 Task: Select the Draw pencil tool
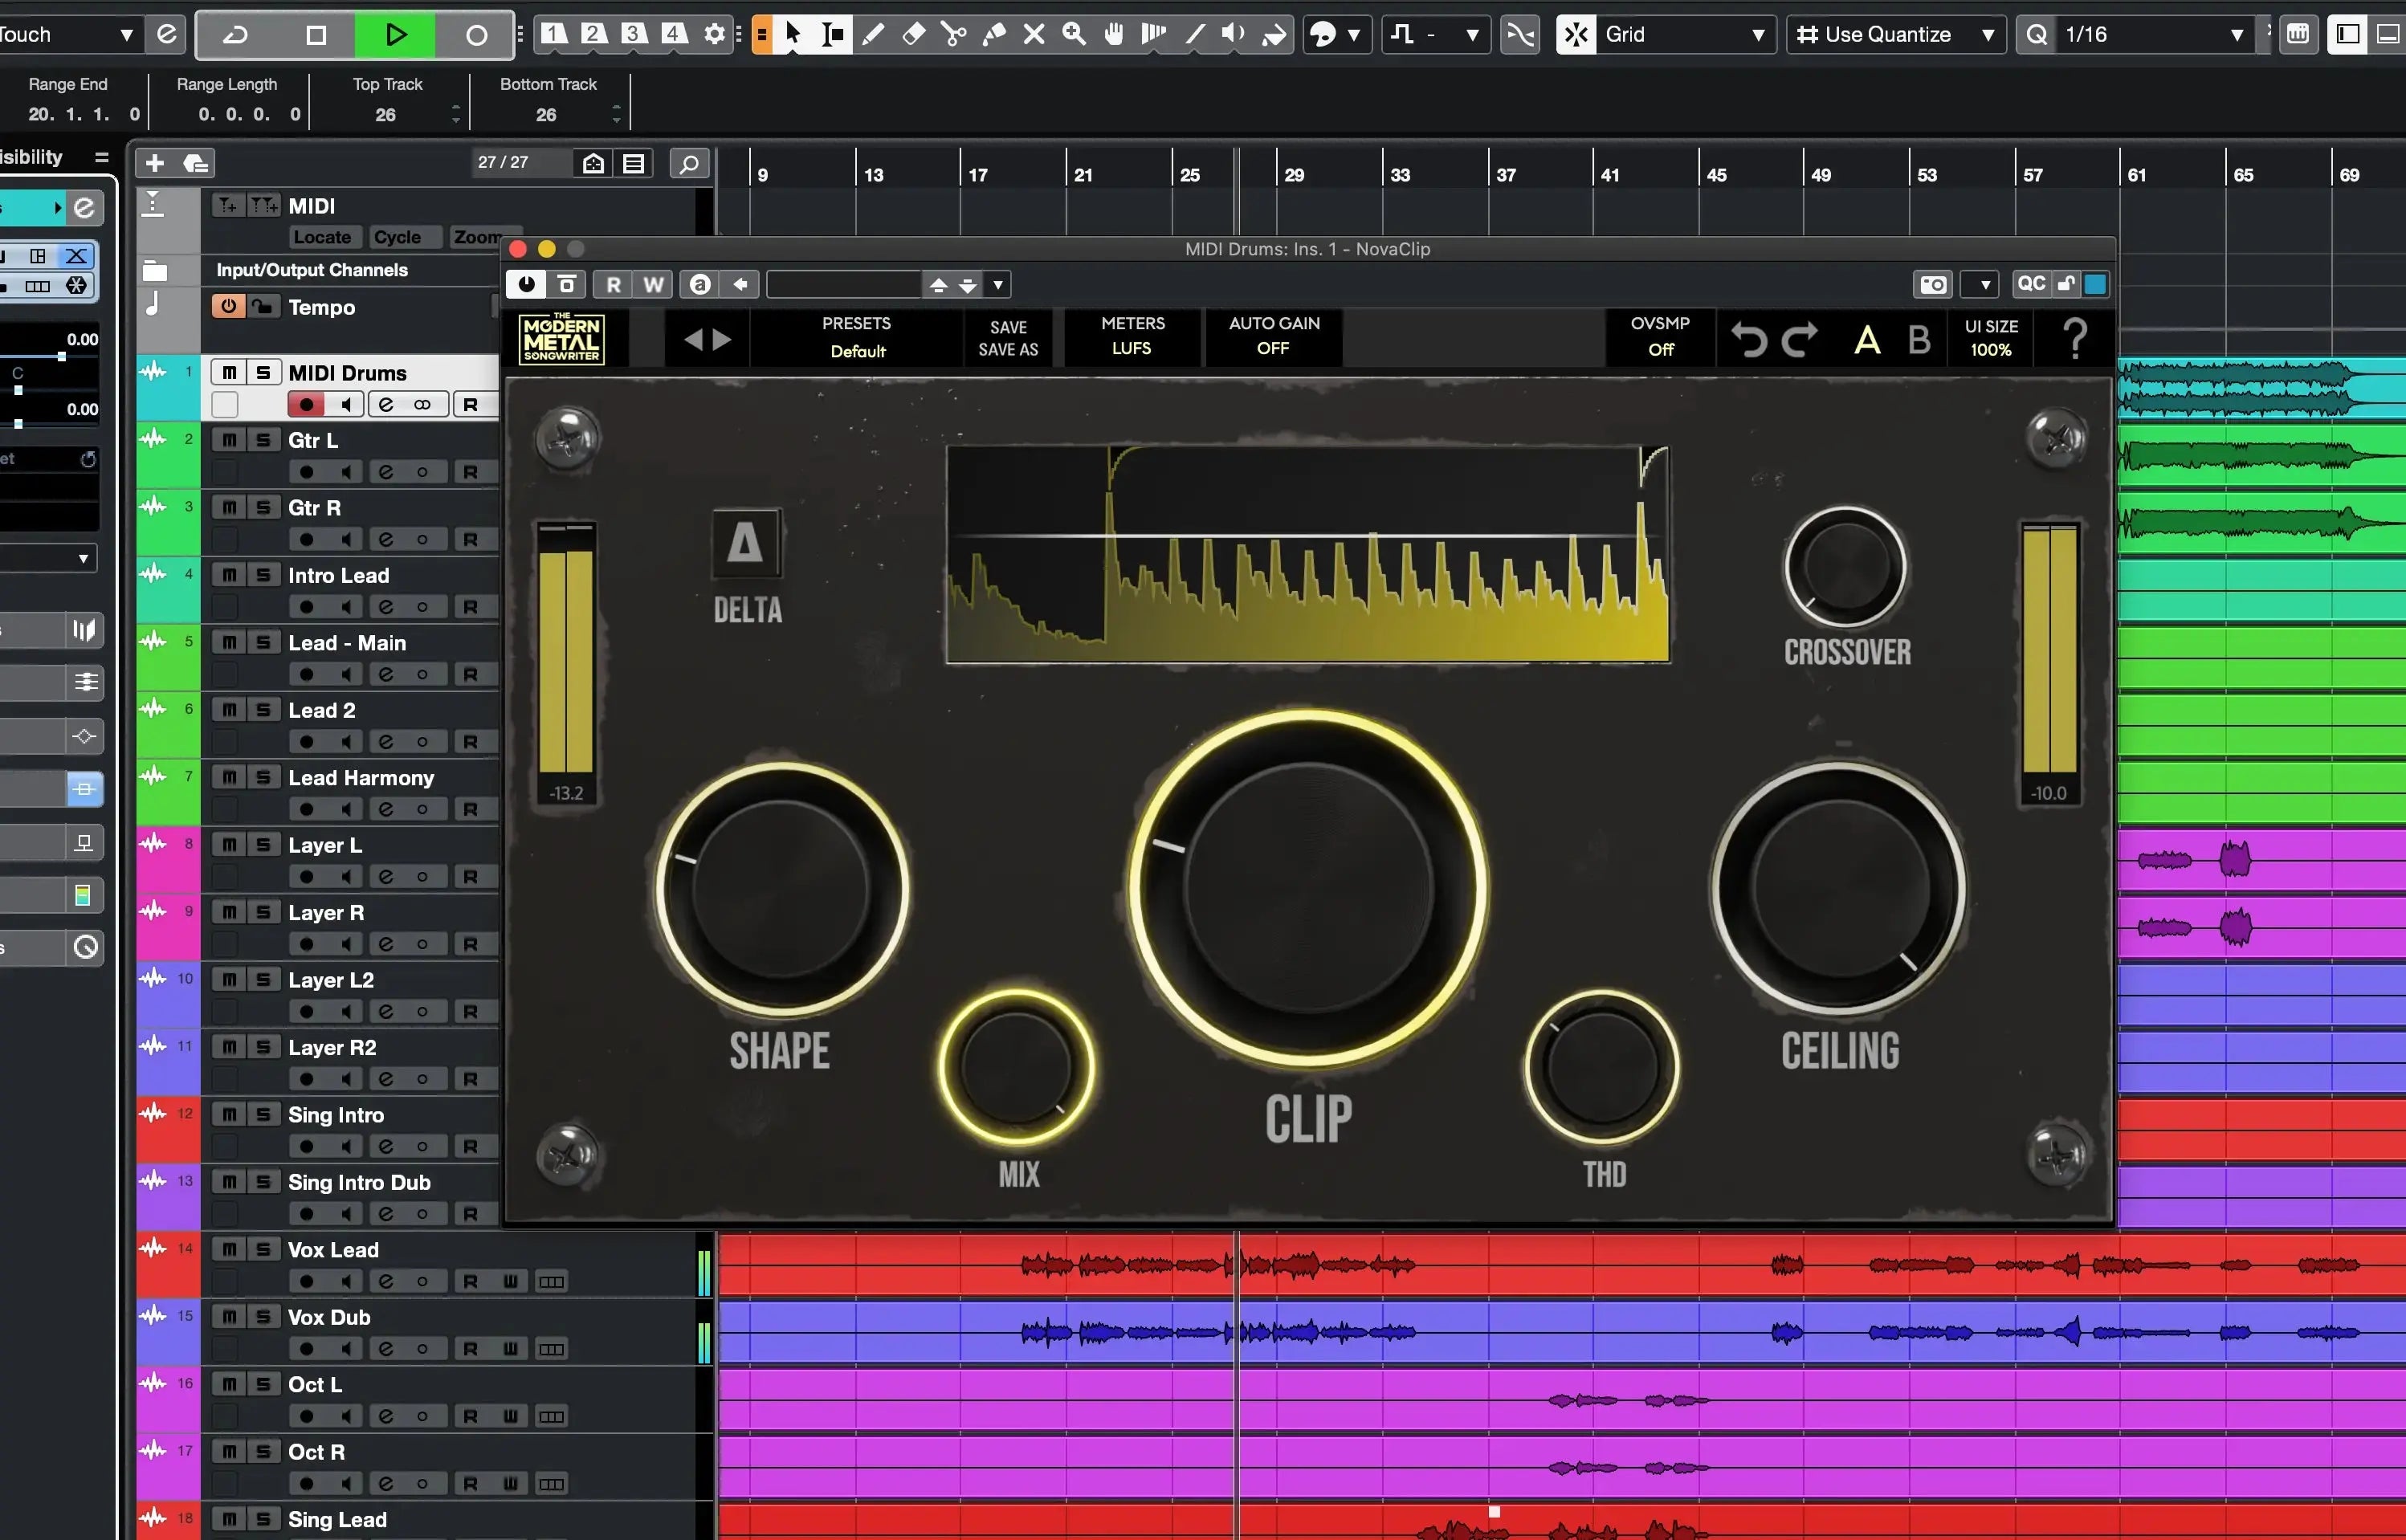(873, 34)
